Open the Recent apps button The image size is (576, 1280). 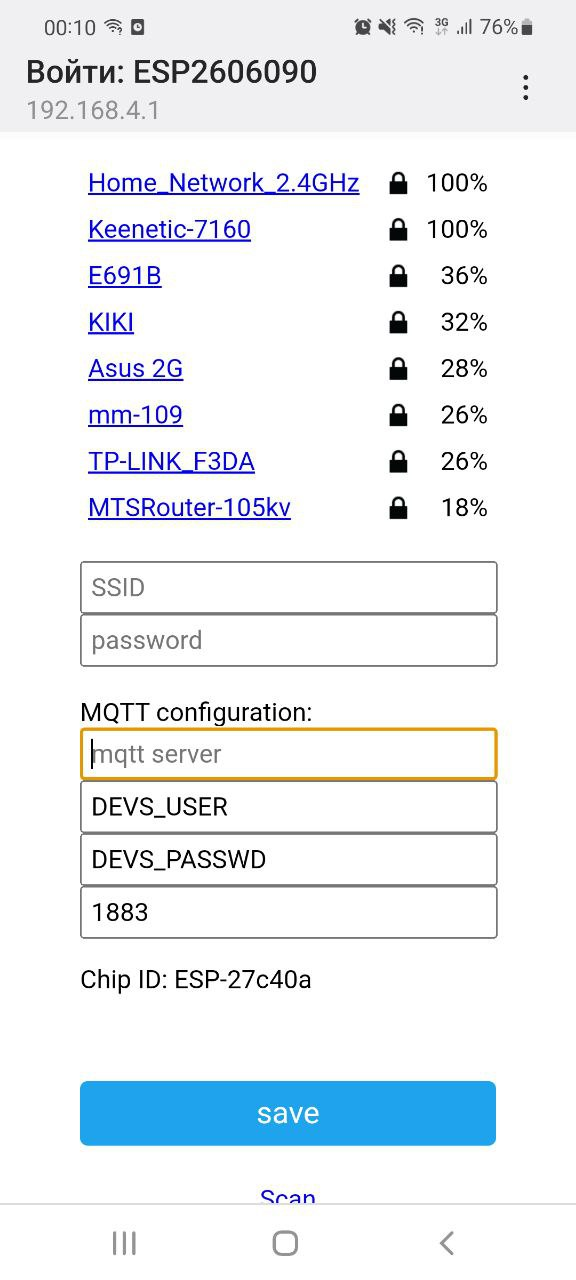tap(124, 1243)
